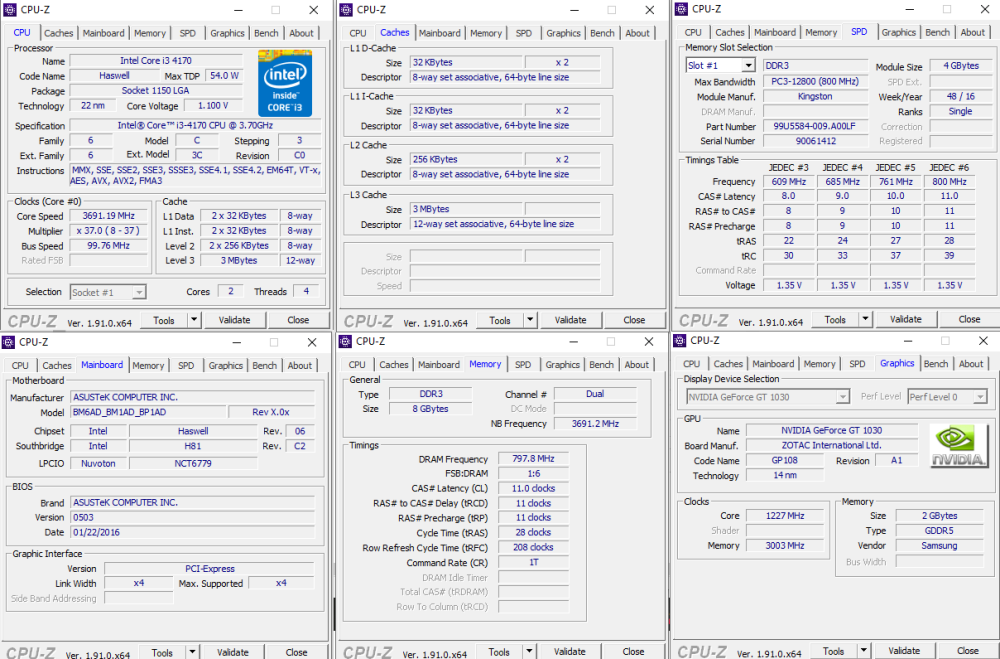The image size is (1000, 659).
Task: Click GPU memory Vendor Samsung field
Action: coord(939,546)
